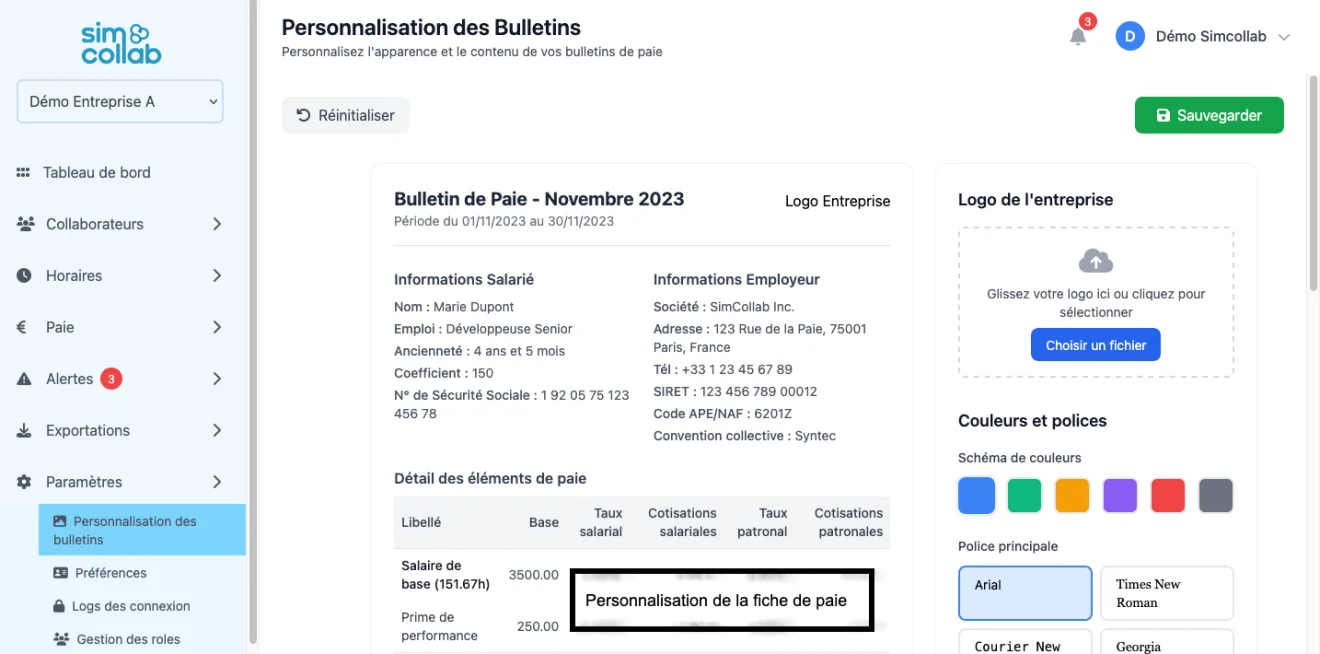Click the Collaborateurs people icon
This screenshot has height=654, width=1320.
pyautogui.click(x=25, y=224)
